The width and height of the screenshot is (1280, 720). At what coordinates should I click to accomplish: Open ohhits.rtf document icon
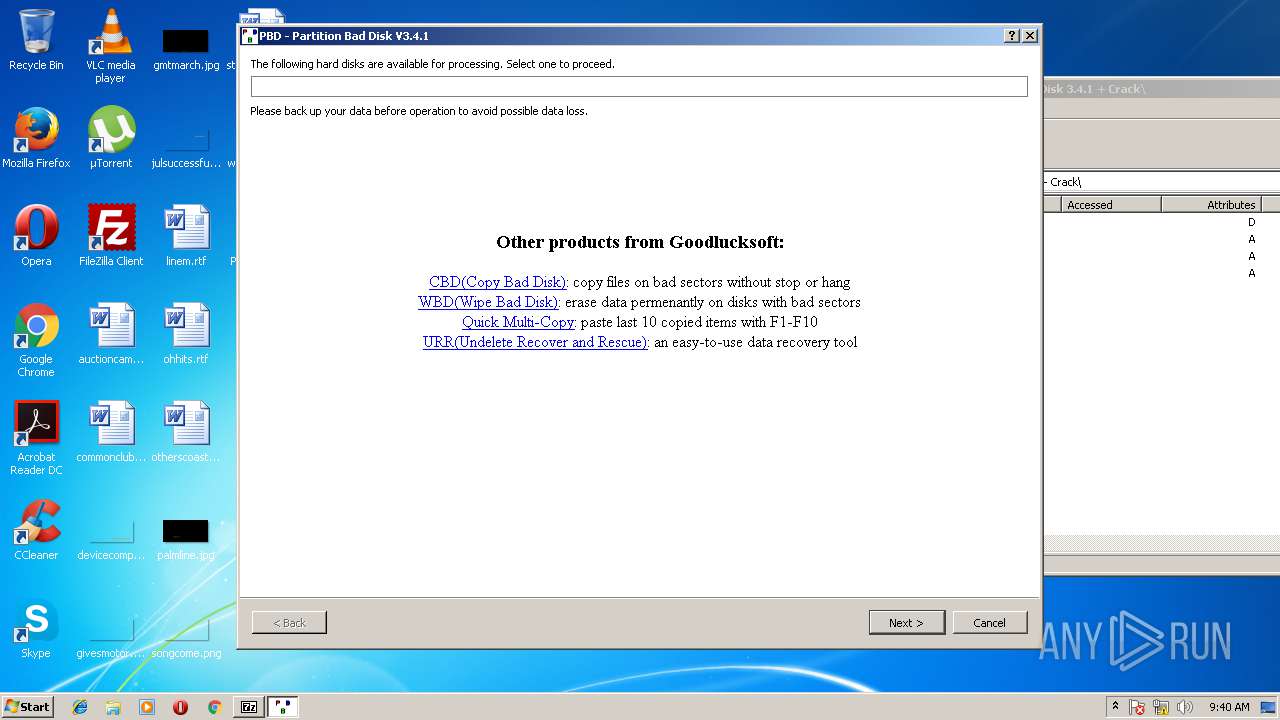click(x=186, y=334)
